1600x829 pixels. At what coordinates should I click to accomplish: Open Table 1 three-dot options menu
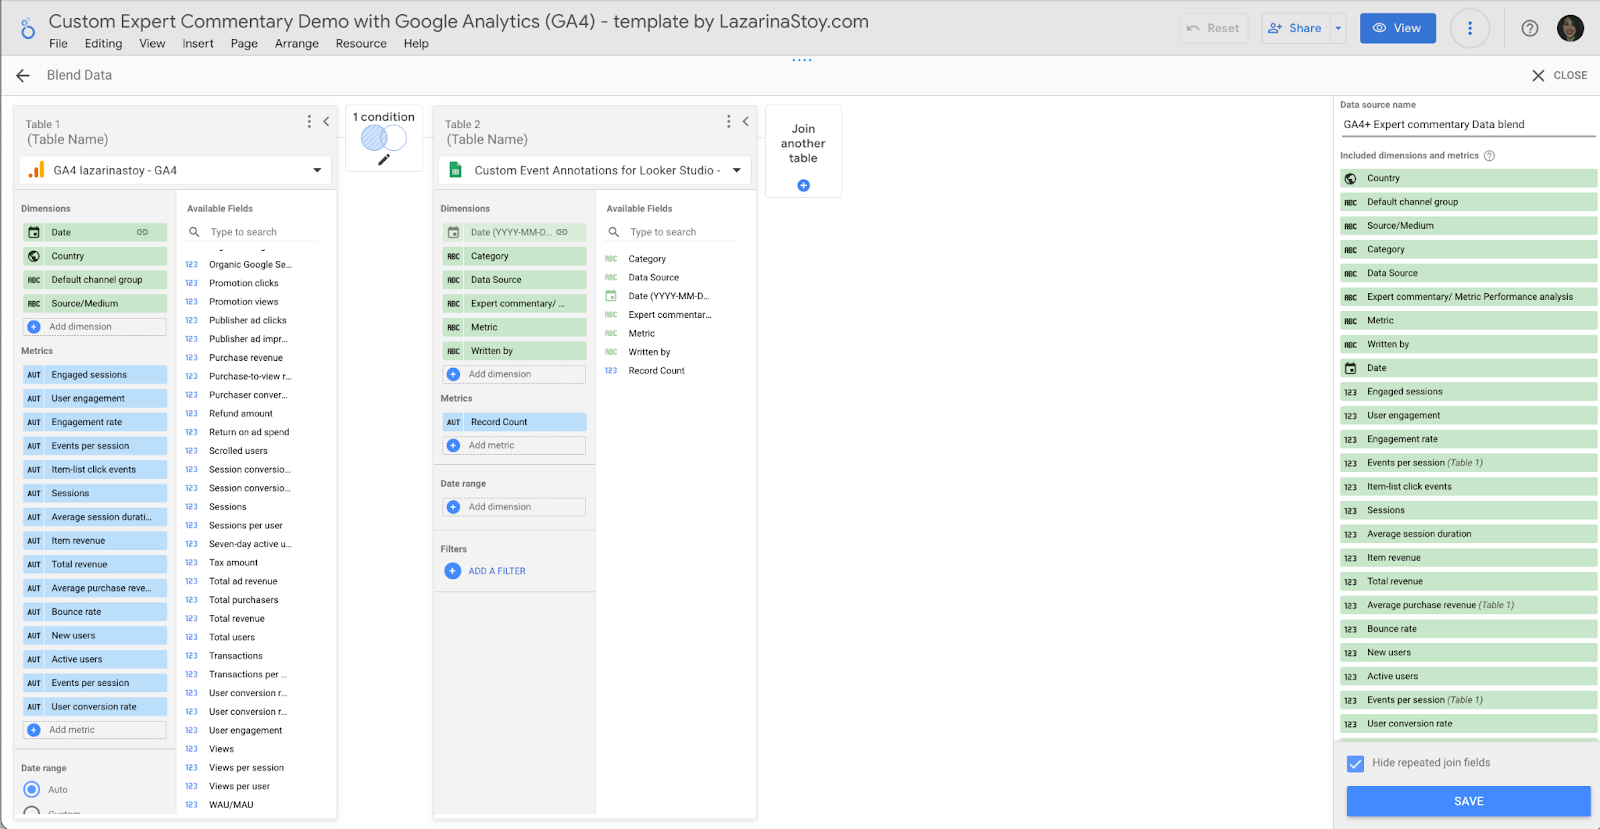point(309,121)
